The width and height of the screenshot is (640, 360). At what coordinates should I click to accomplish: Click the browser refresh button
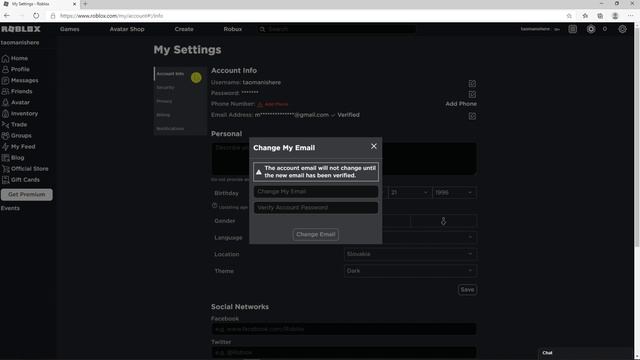pos(36,16)
